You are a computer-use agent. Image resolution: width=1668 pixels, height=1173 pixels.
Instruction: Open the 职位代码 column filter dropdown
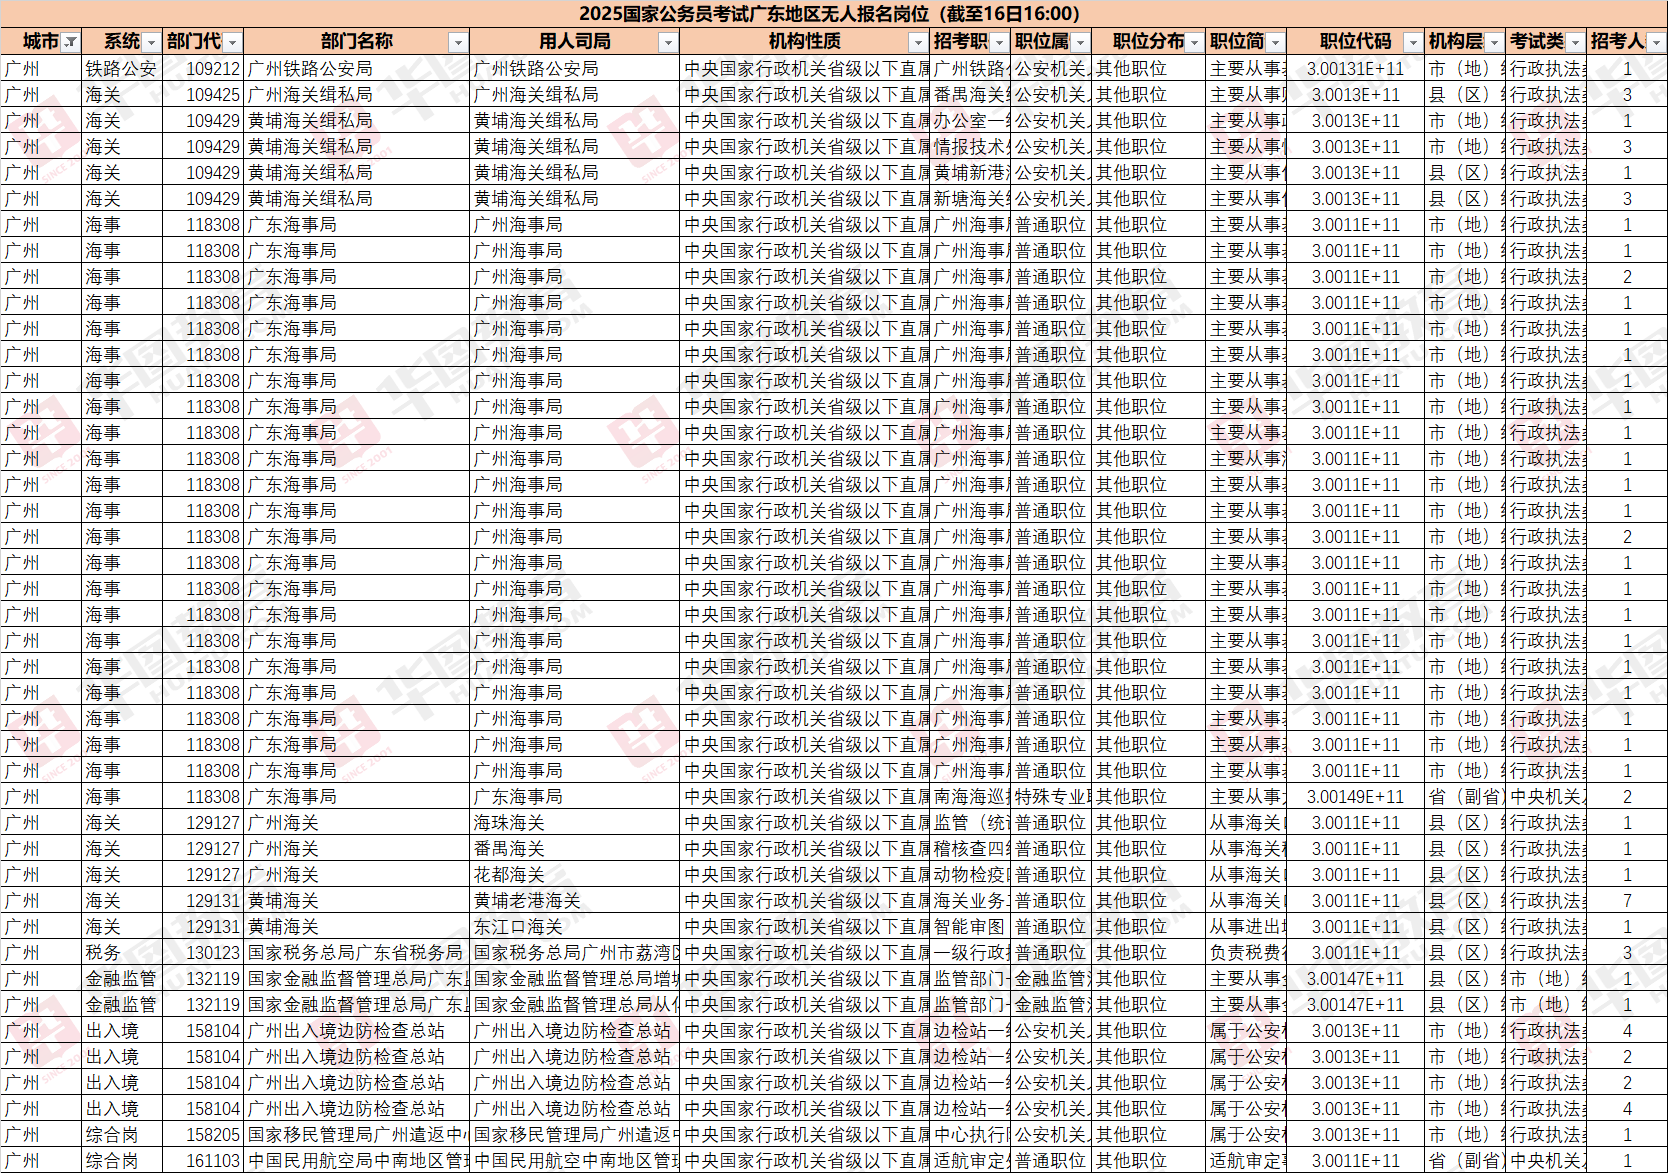pos(1413,42)
